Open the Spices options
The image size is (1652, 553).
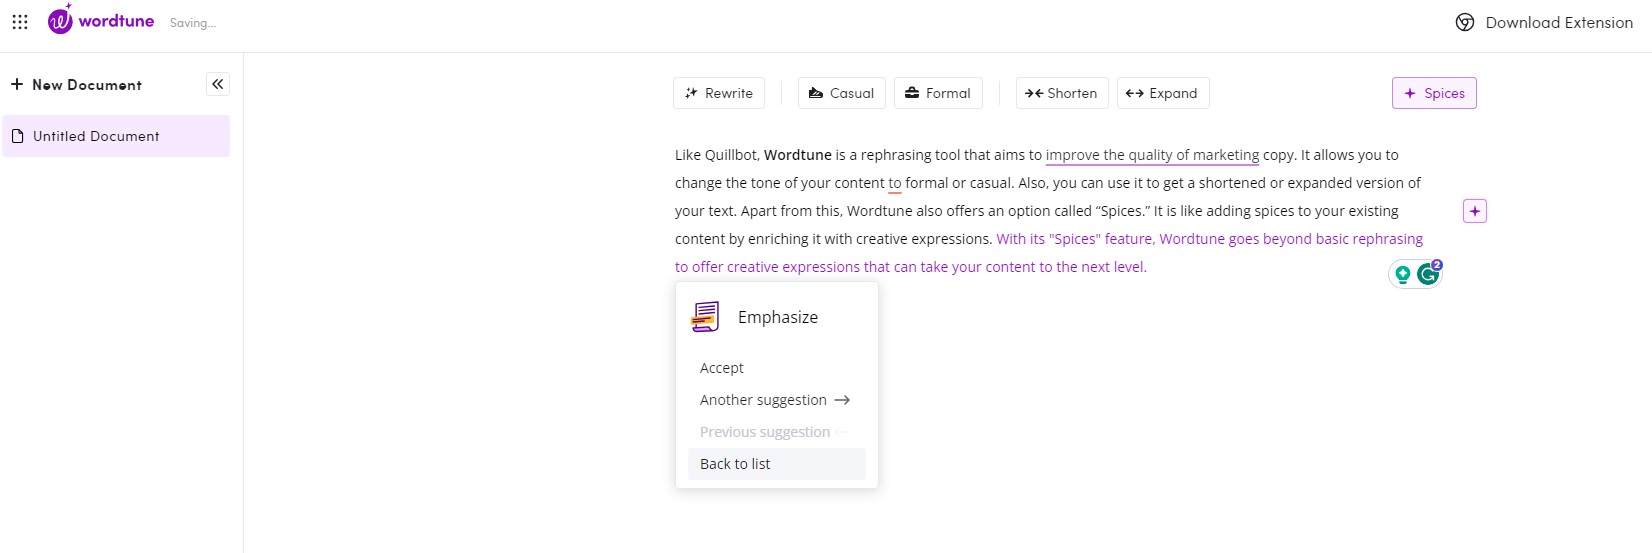(1434, 93)
